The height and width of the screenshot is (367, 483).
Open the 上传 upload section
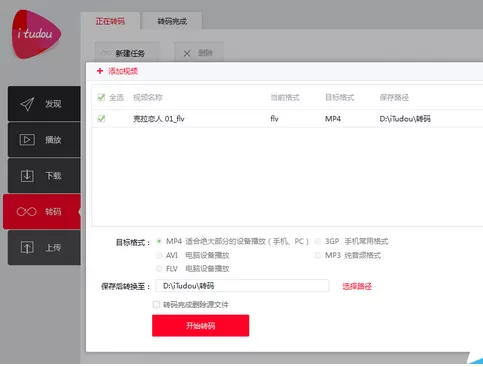44,248
